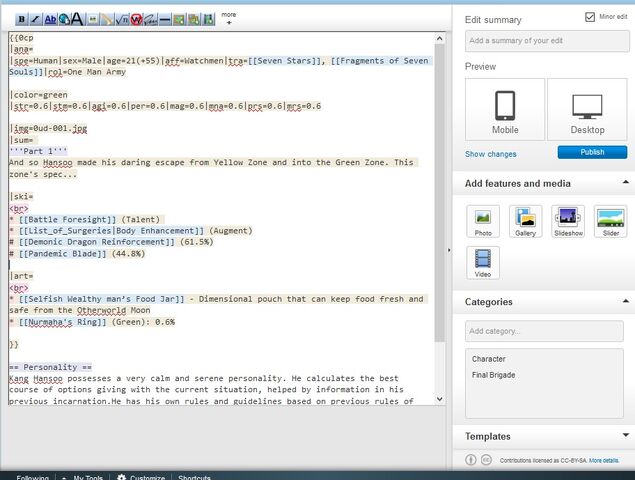Image resolution: width=635 pixels, height=480 pixels.
Task: Add a Slider to the article
Action: pos(611,221)
